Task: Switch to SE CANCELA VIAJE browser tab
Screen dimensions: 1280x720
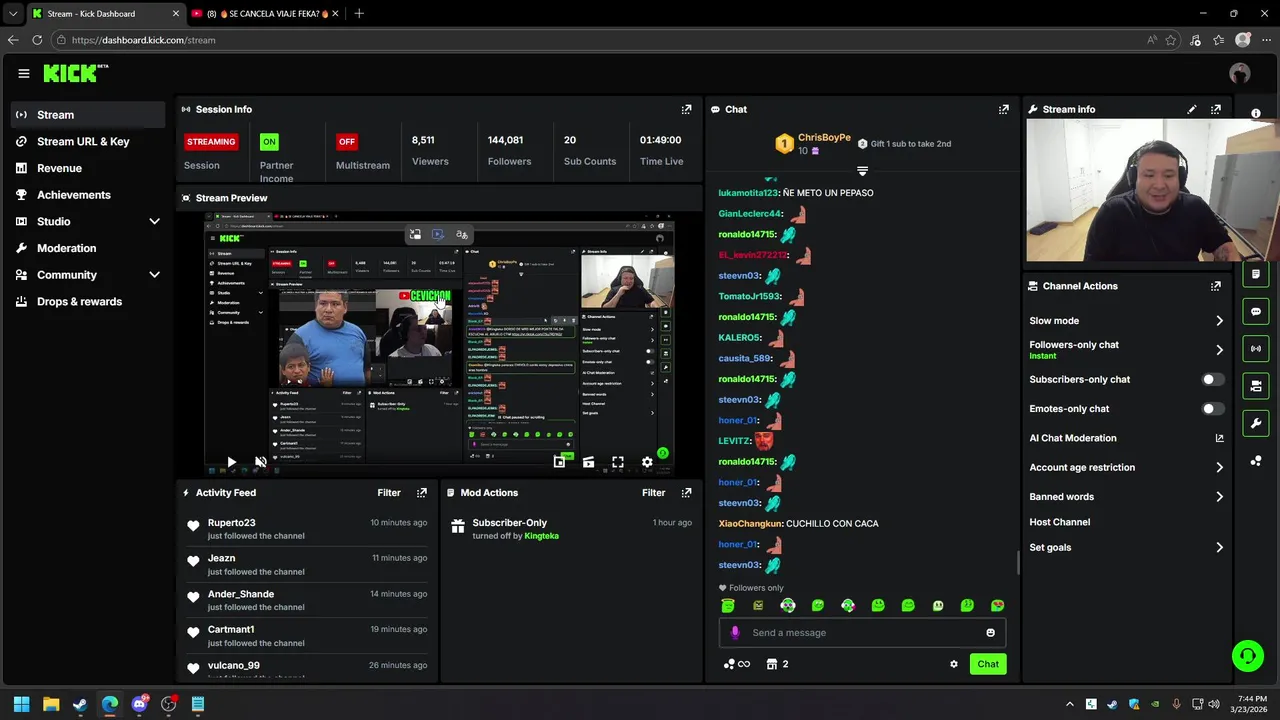Action: tap(265, 14)
